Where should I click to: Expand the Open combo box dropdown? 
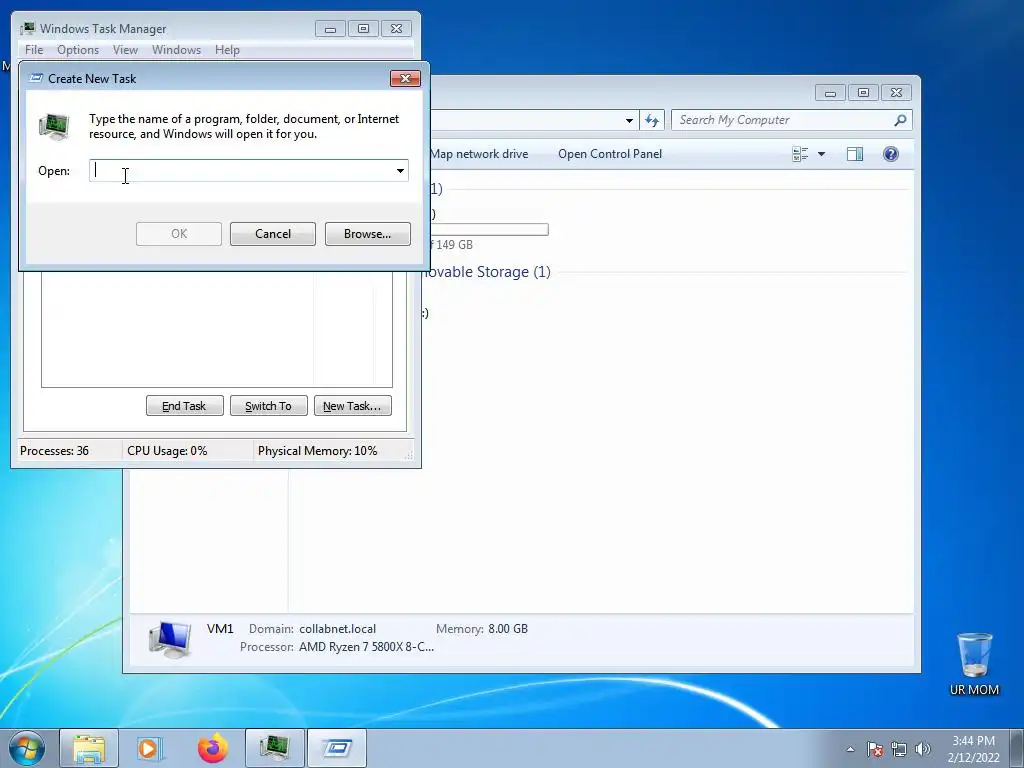point(400,170)
